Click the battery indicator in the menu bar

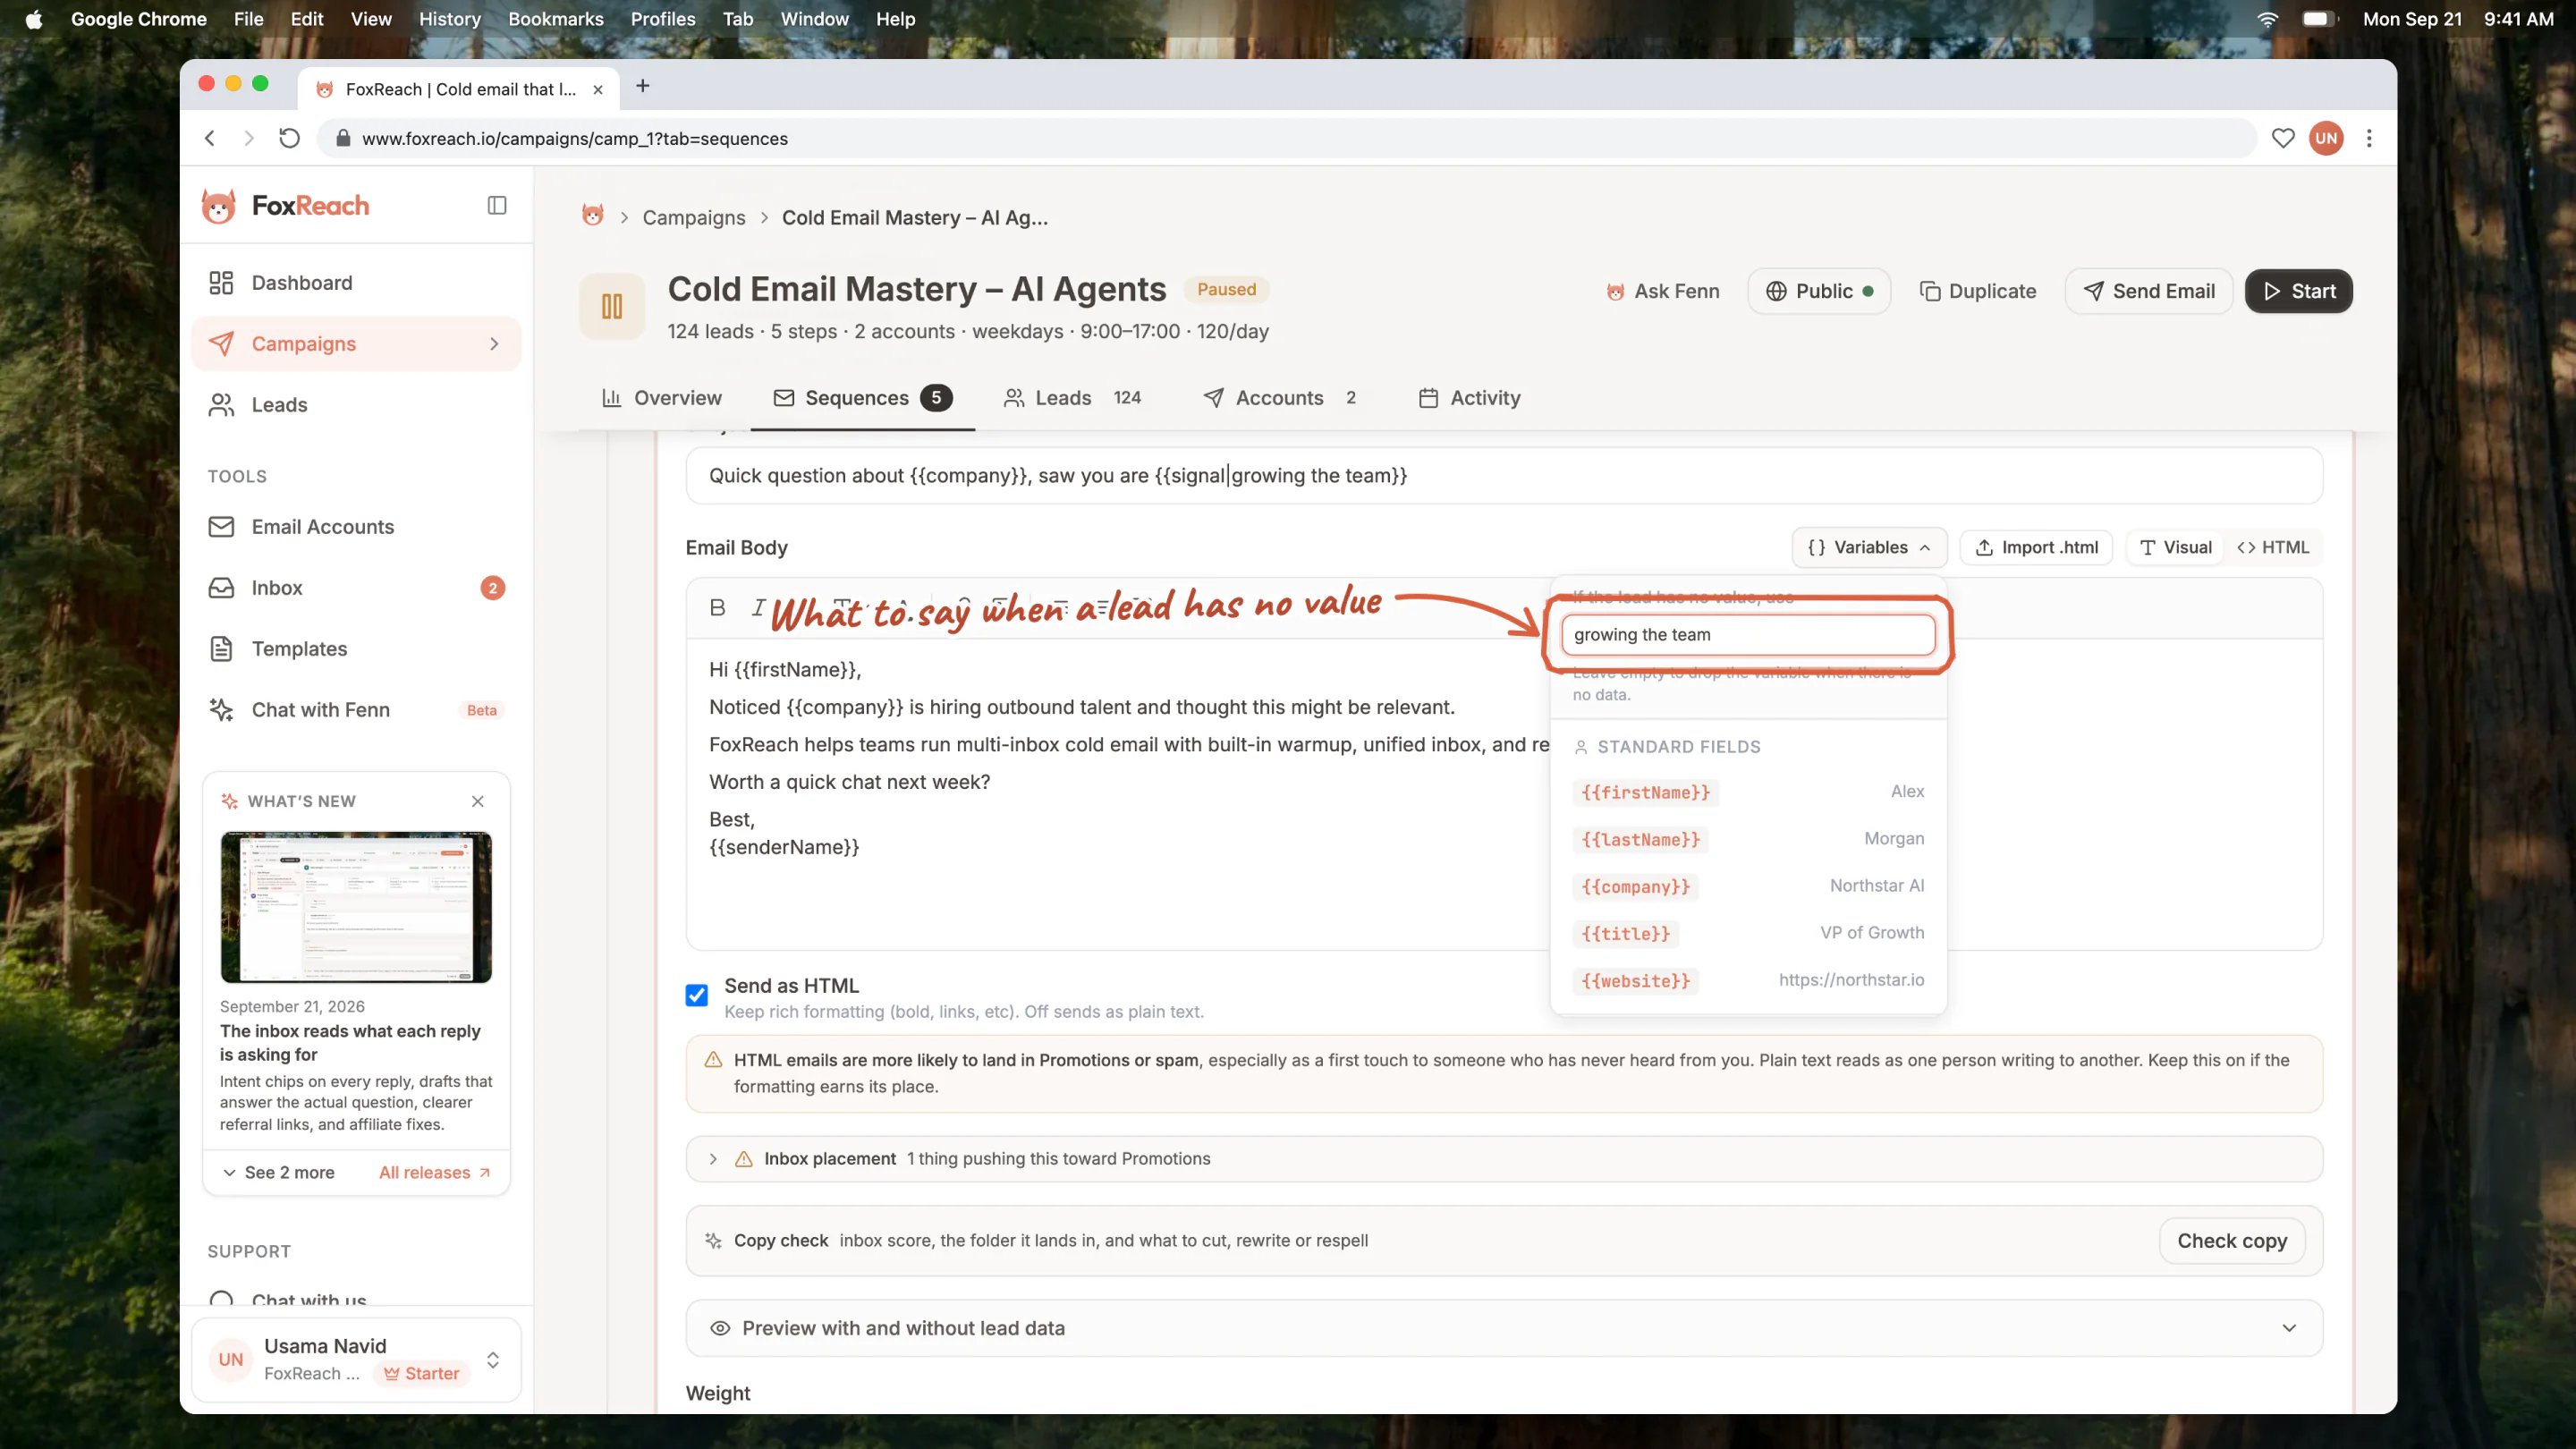[x=2319, y=19]
